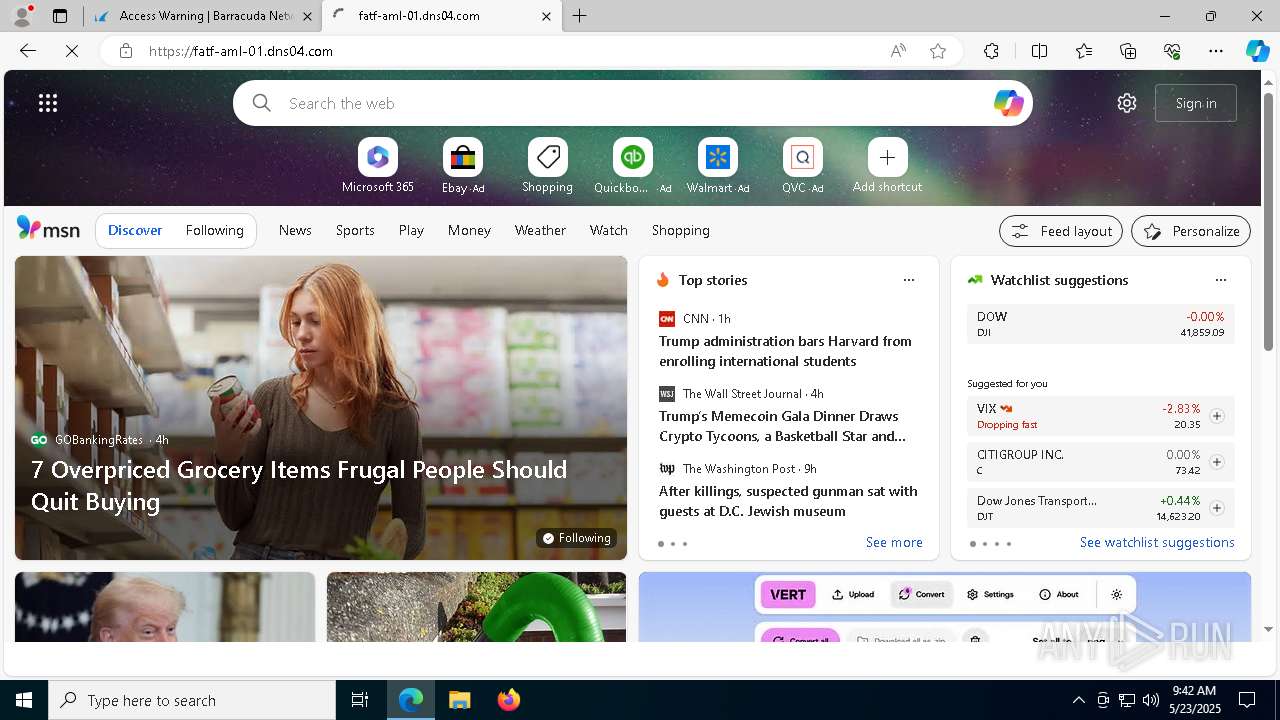Add CITIGROUP INC. to watchlist
Screen dimensions: 1280x720
pyautogui.click(x=1217, y=462)
